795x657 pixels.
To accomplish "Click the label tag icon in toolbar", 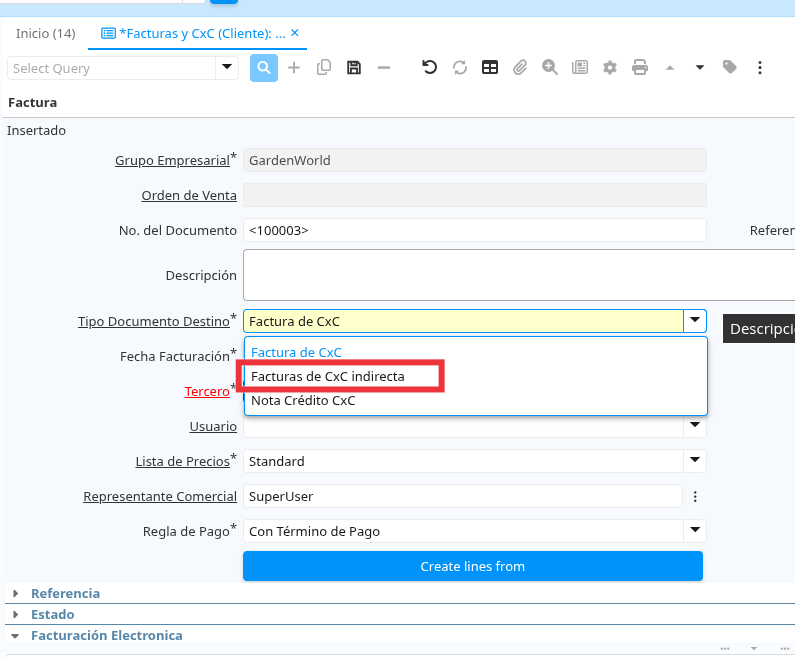I will pyautogui.click(x=730, y=67).
